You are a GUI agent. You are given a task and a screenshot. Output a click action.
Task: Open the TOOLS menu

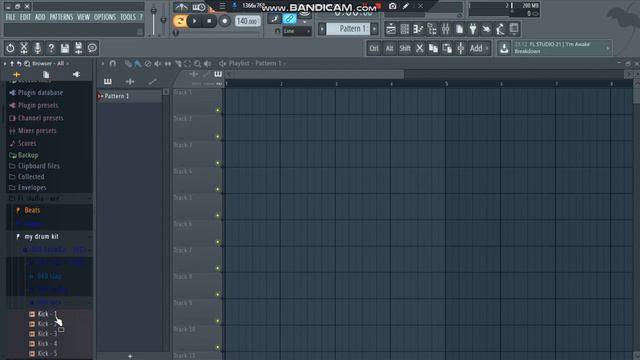click(x=128, y=17)
